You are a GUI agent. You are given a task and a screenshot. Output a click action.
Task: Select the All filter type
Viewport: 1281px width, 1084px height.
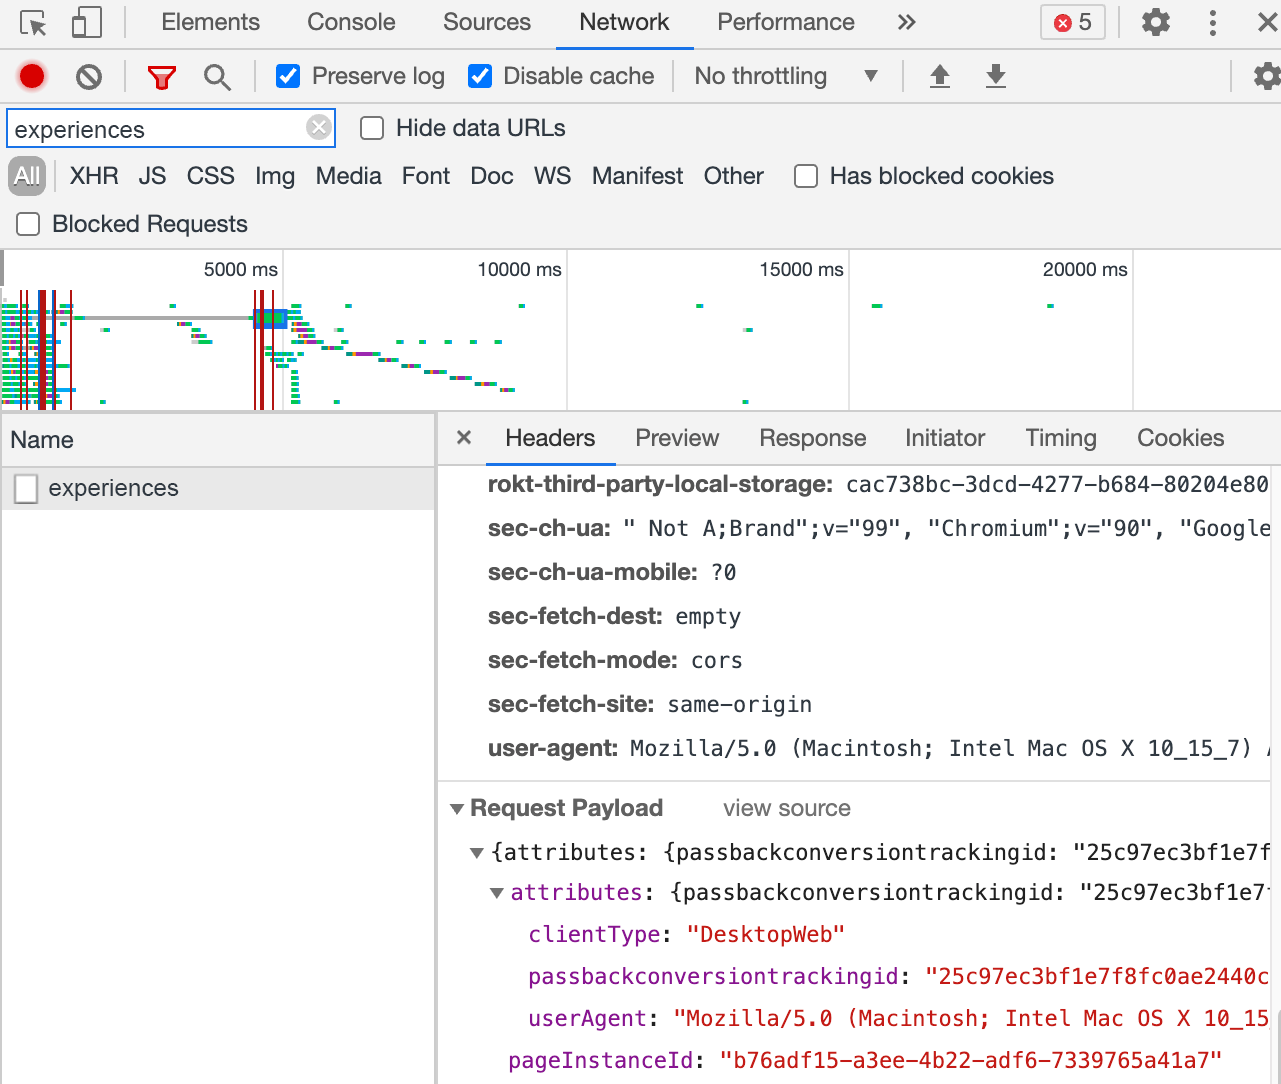coord(27,176)
